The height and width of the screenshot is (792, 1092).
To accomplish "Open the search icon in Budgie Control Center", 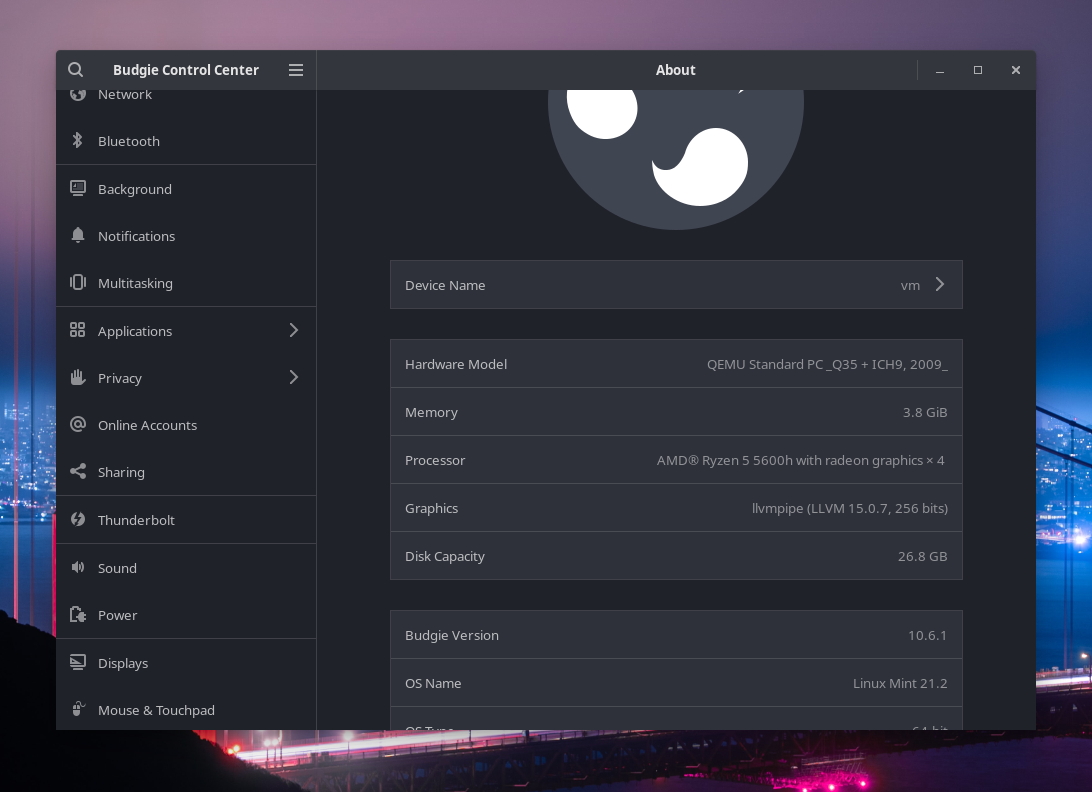I will click(x=76, y=70).
